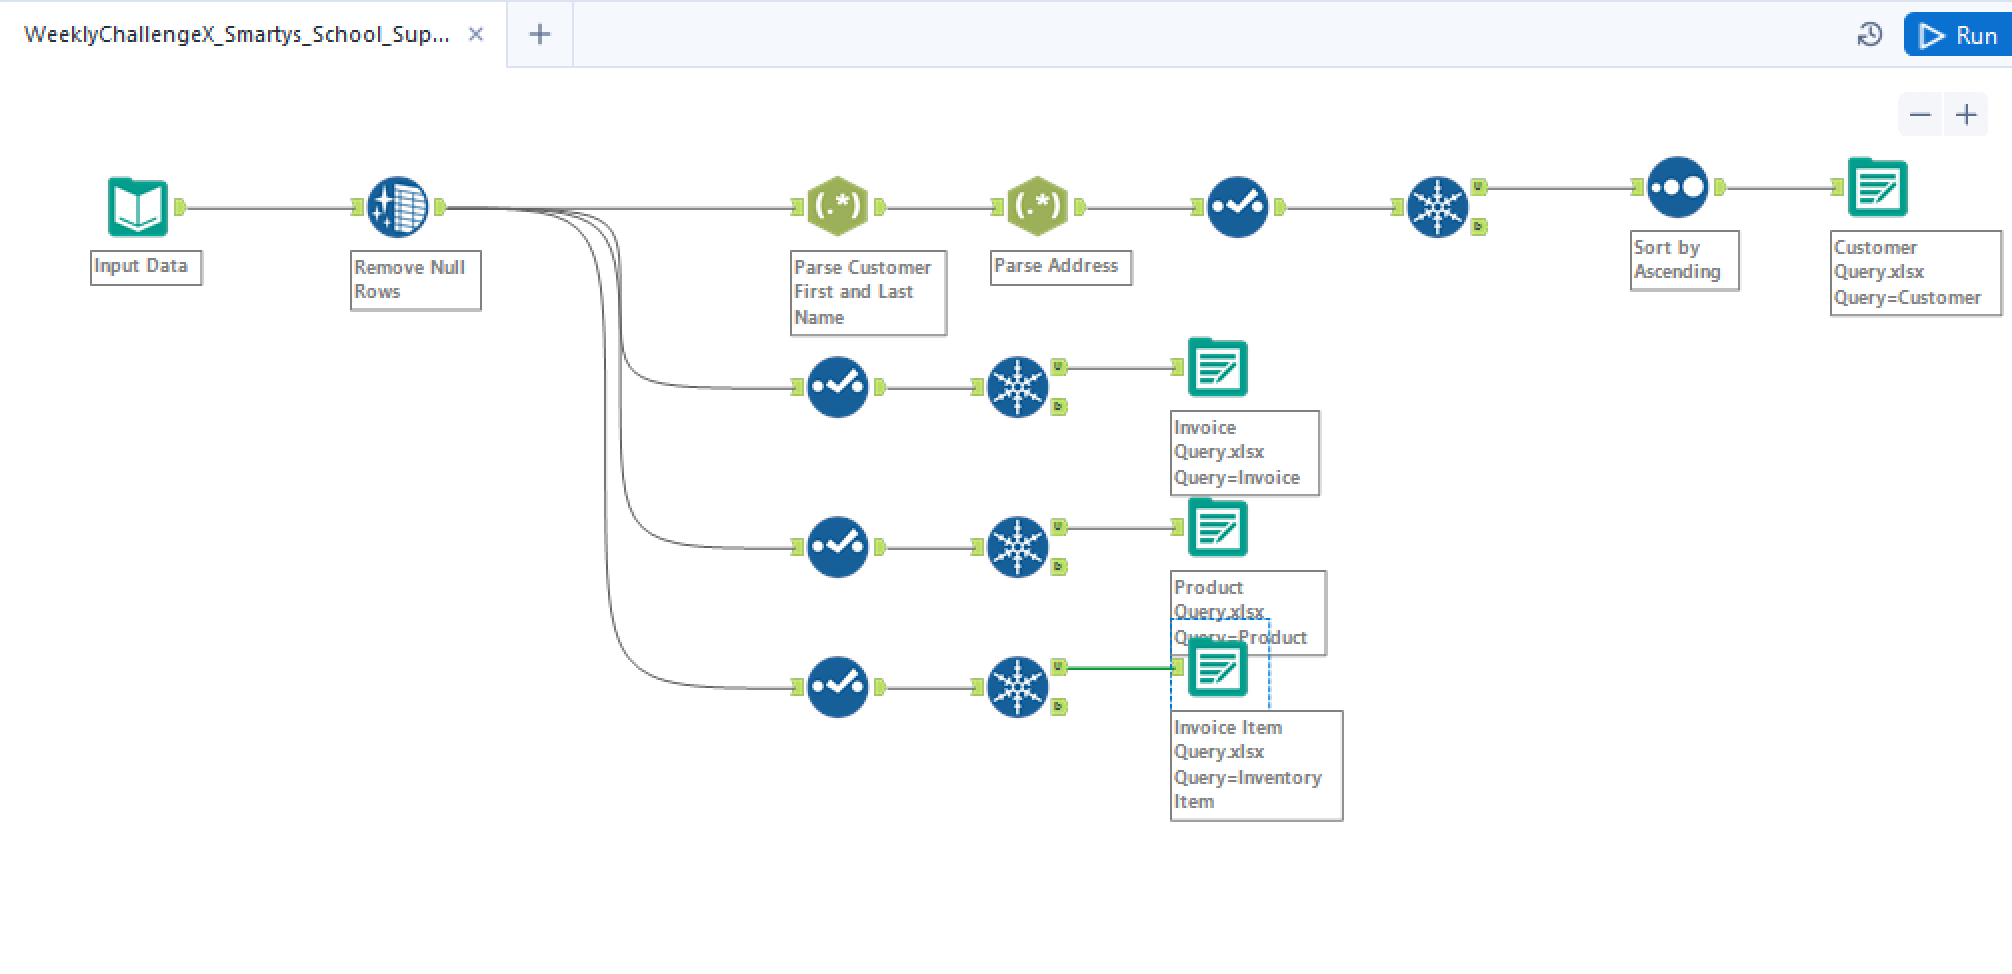The height and width of the screenshot is (974, 2012).
Task: Click the Product Query.xlsx output tool icon
Action: pyautogui.click(x=1217, y=527)
